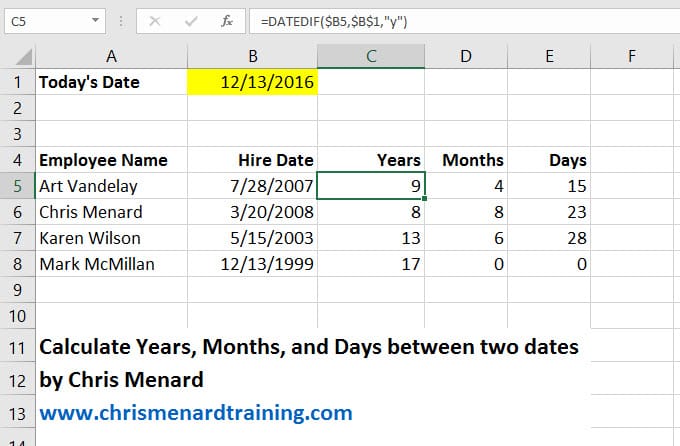The height and width of the screenshot is (446, 680).
Task: Select Chris Menard's Days value 23
Action: pyautogui.click(x=549, y=212)
